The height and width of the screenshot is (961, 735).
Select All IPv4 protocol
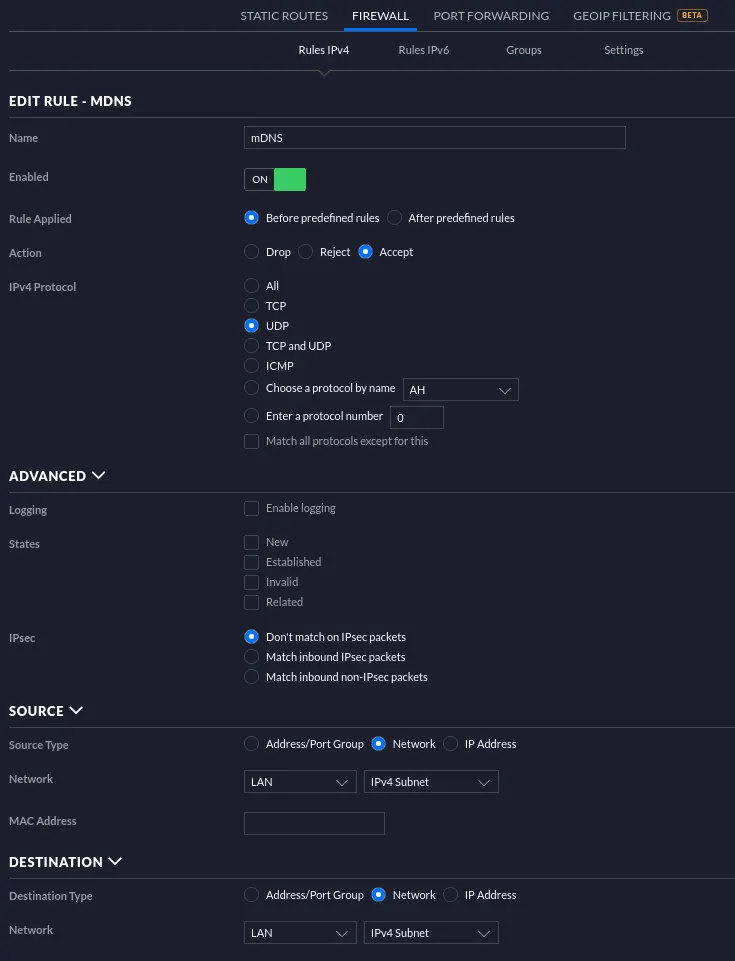pyautogui.click(x=251, y=286)
